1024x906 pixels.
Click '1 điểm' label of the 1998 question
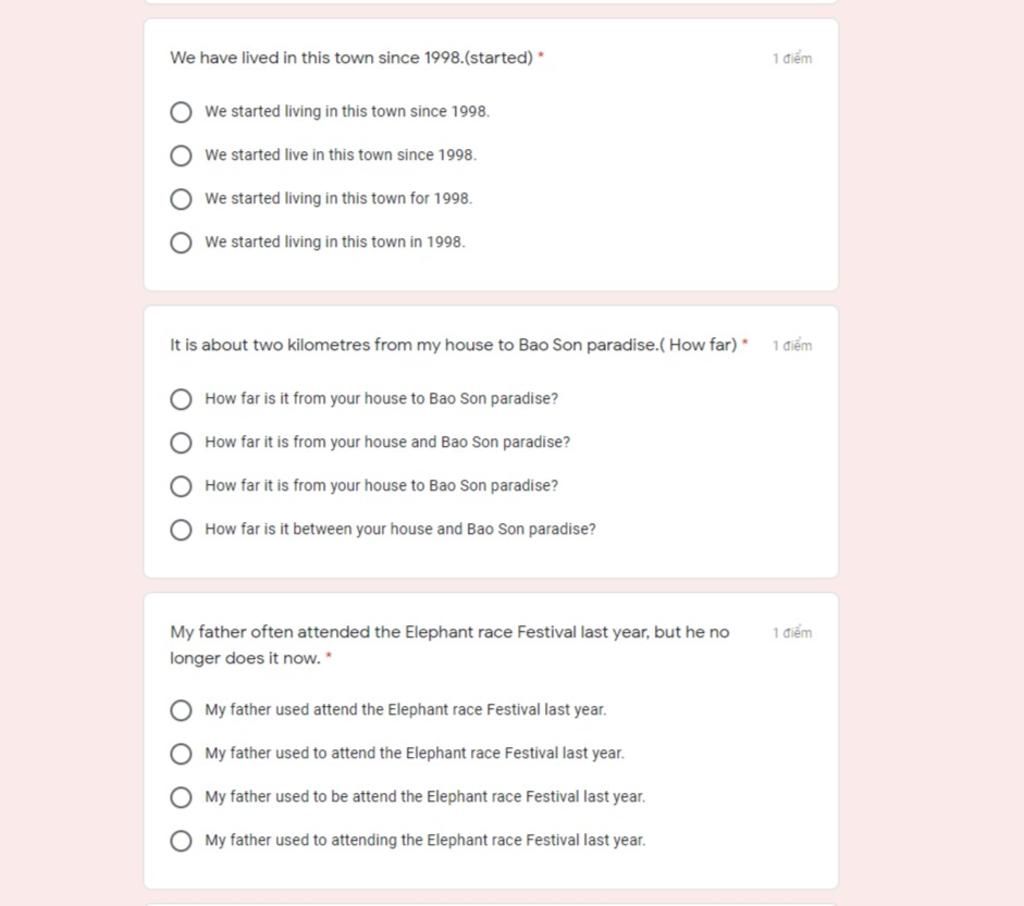tap(792, 59)
